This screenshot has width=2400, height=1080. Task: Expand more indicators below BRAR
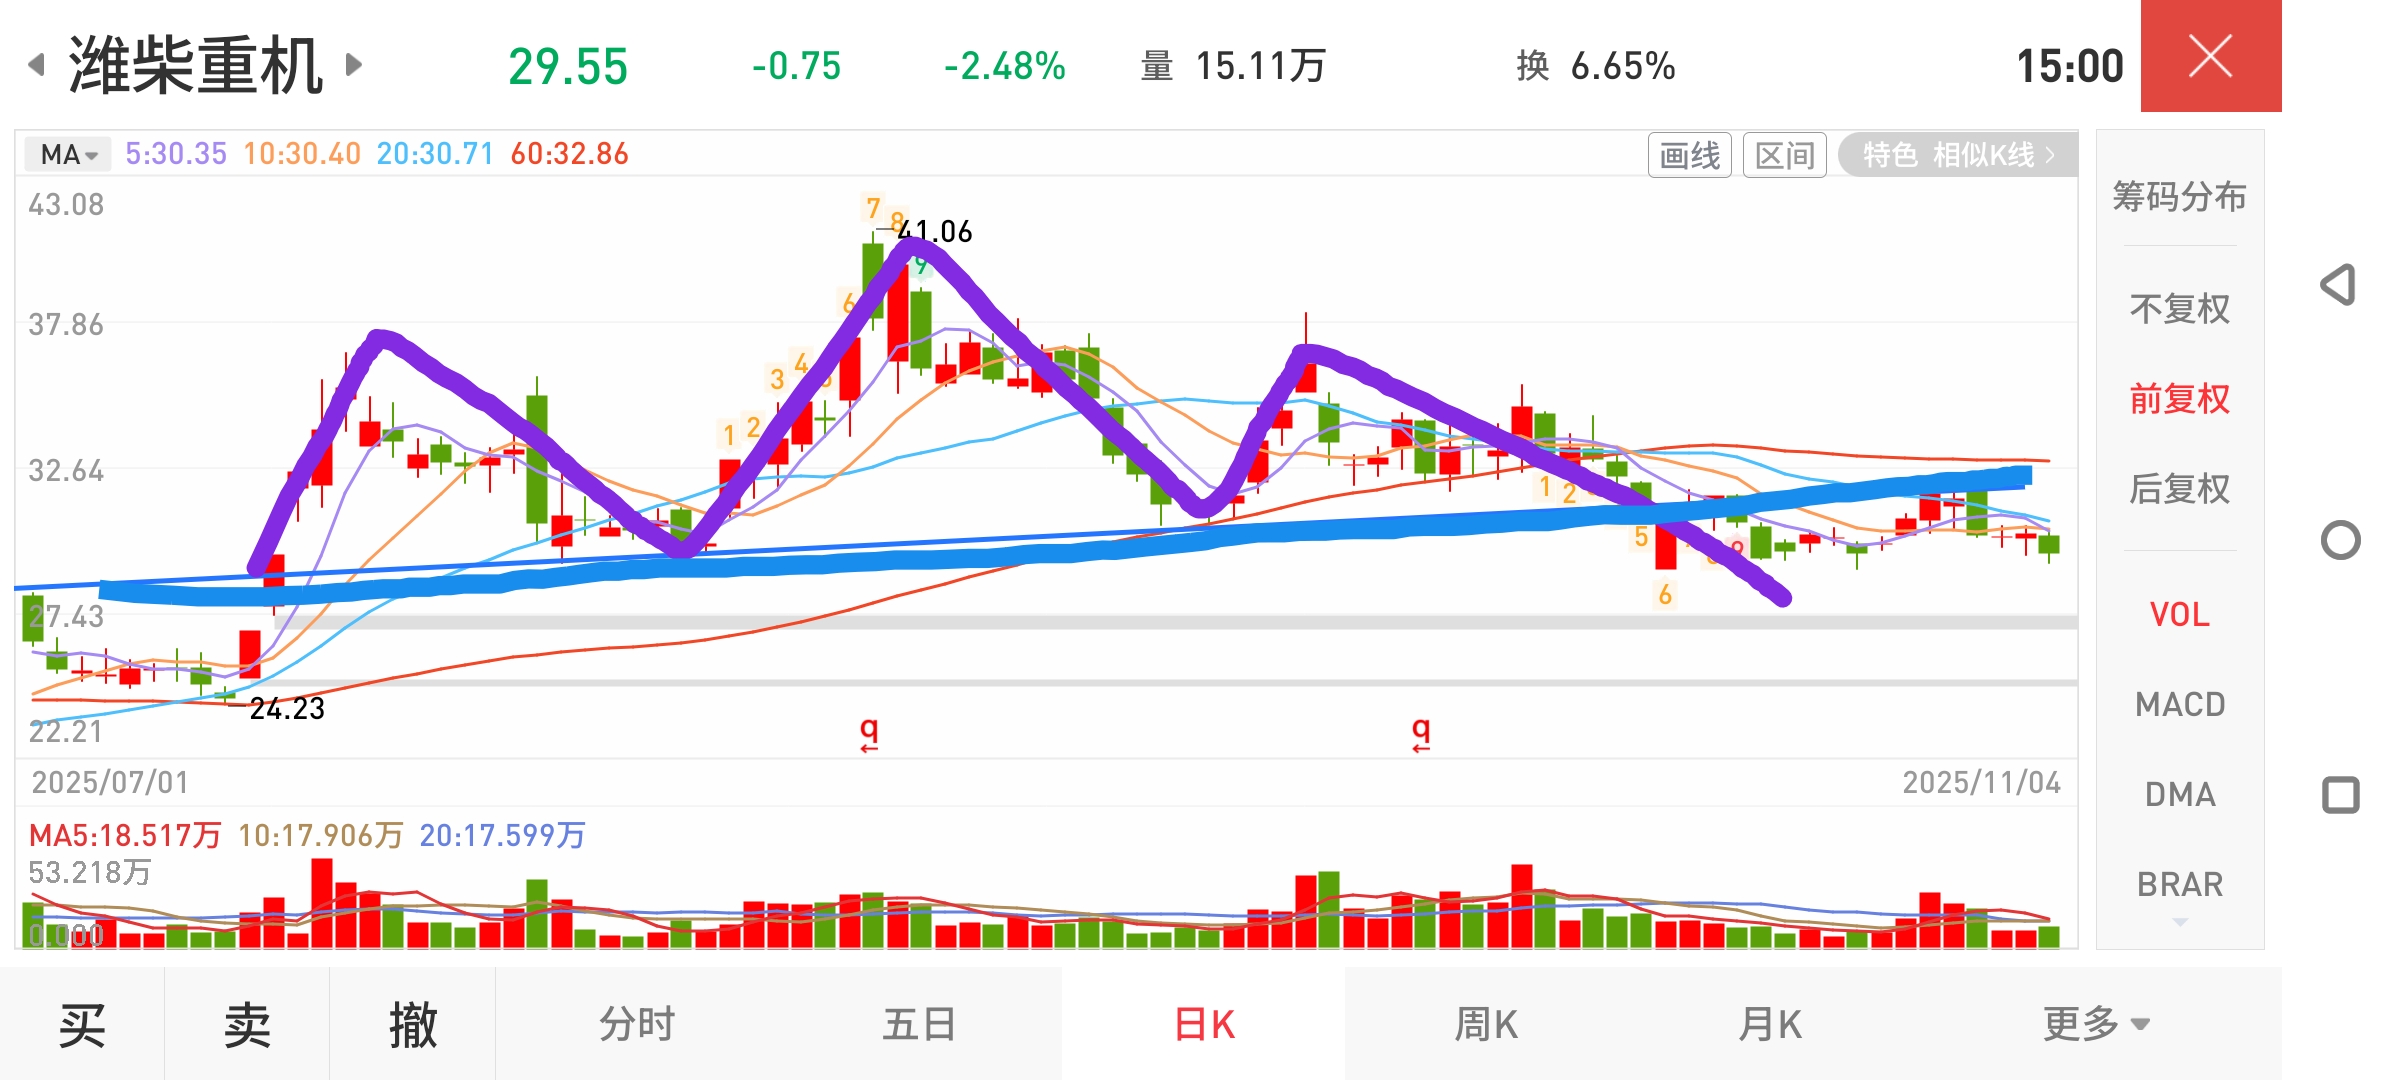tap(2180, 922)
